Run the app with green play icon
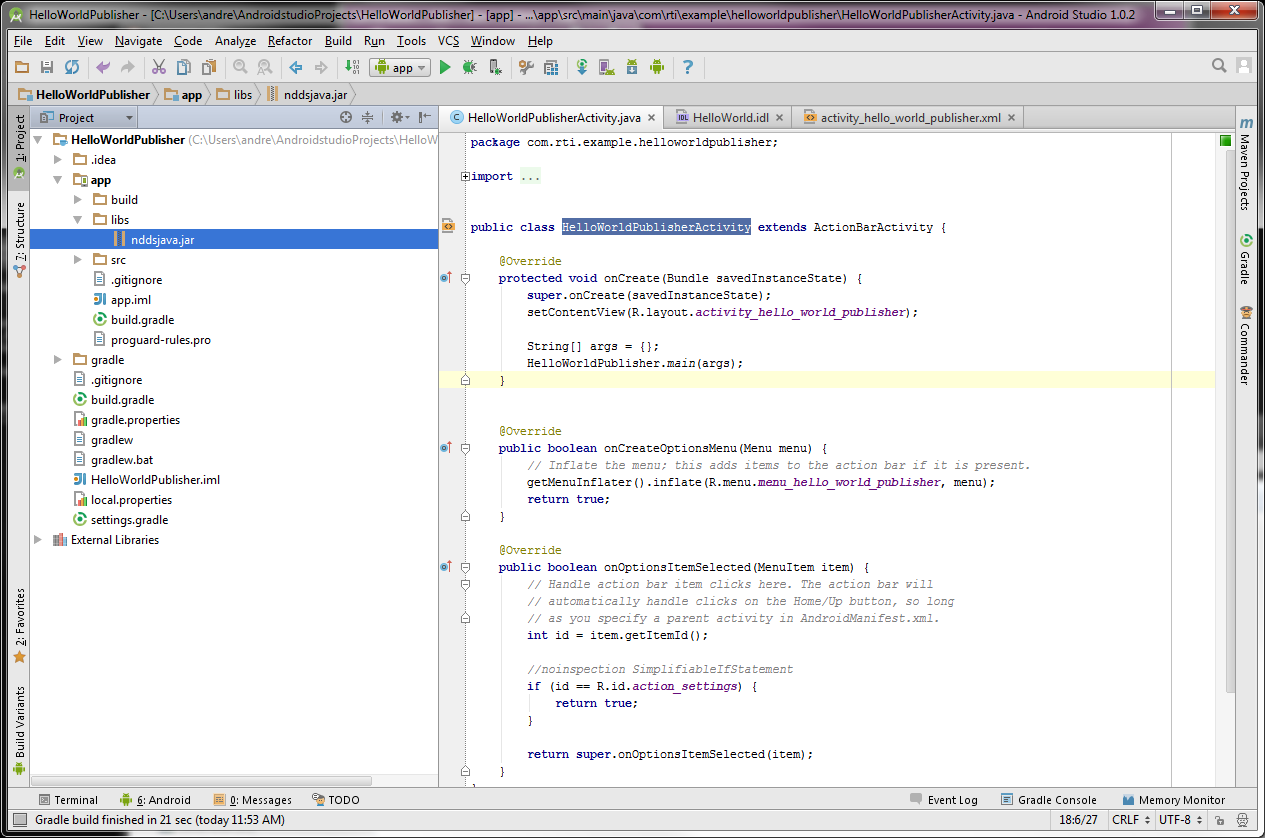Screen dimensions: 1265x838 pos(446,67)
